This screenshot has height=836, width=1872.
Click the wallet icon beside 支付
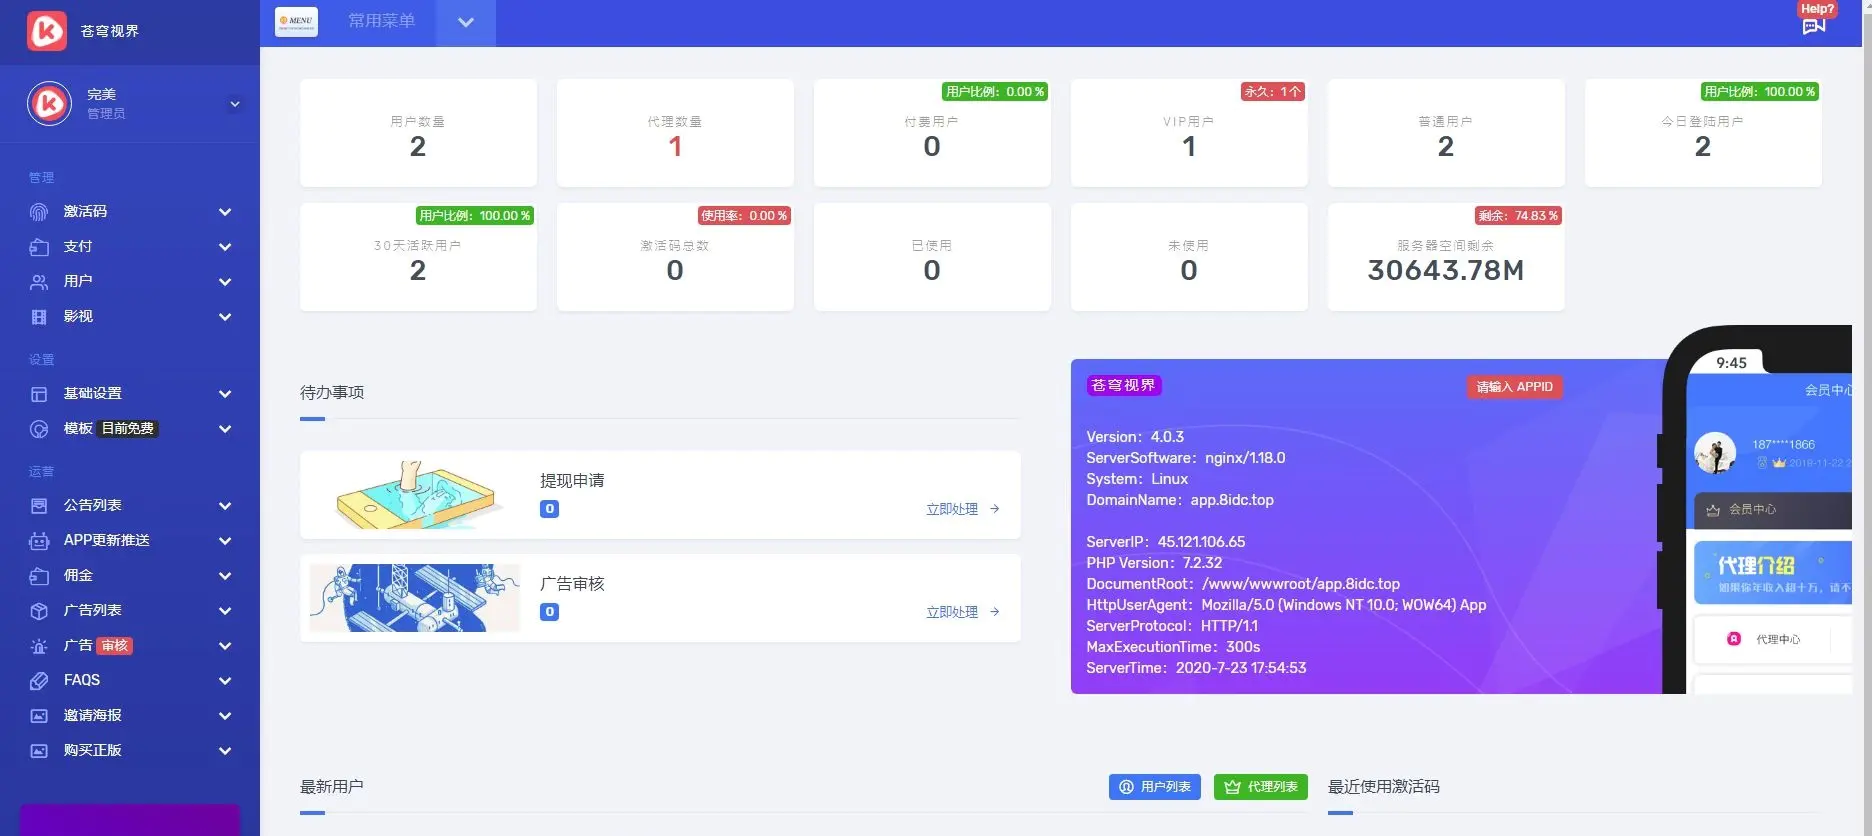click(39, 247)
